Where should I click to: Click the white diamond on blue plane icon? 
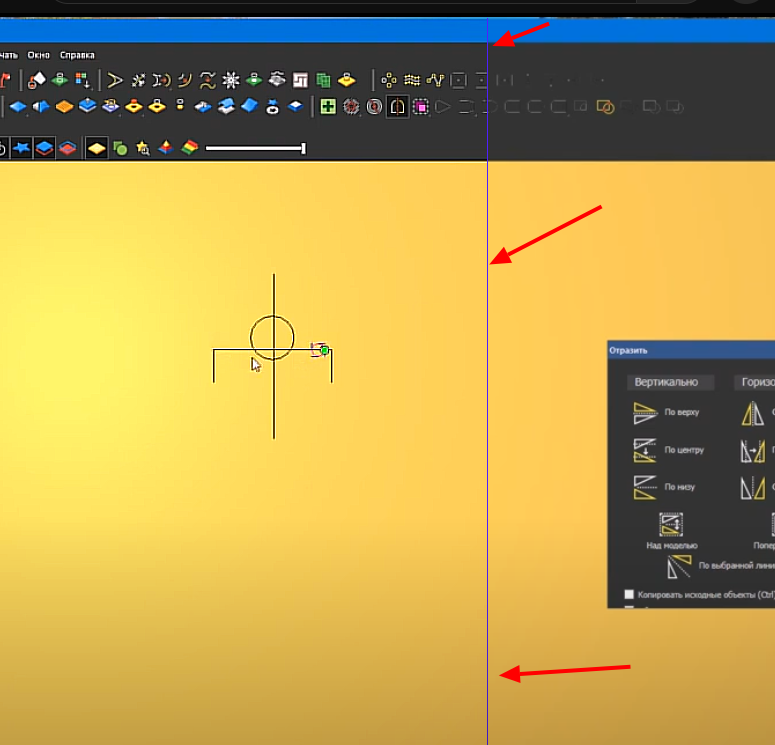coord(296,106)
